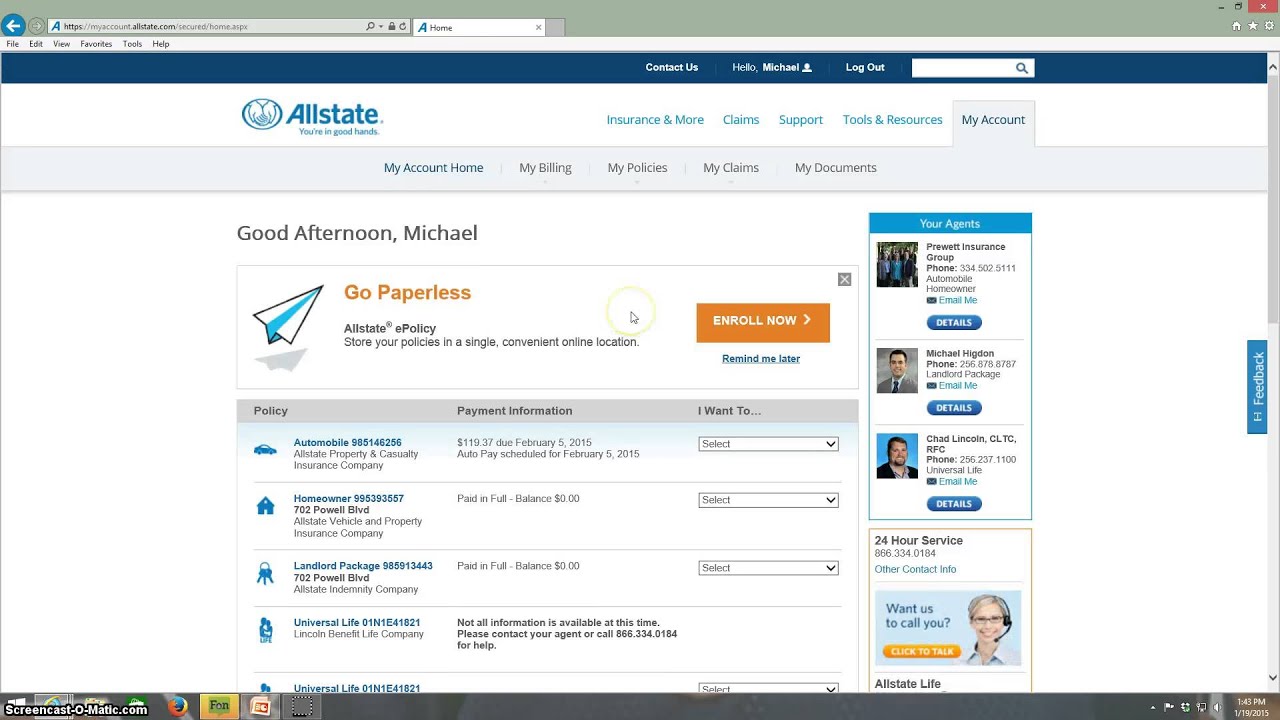Open the My Policies section
Screen dimensions: 1280x720
click(637, 168)
